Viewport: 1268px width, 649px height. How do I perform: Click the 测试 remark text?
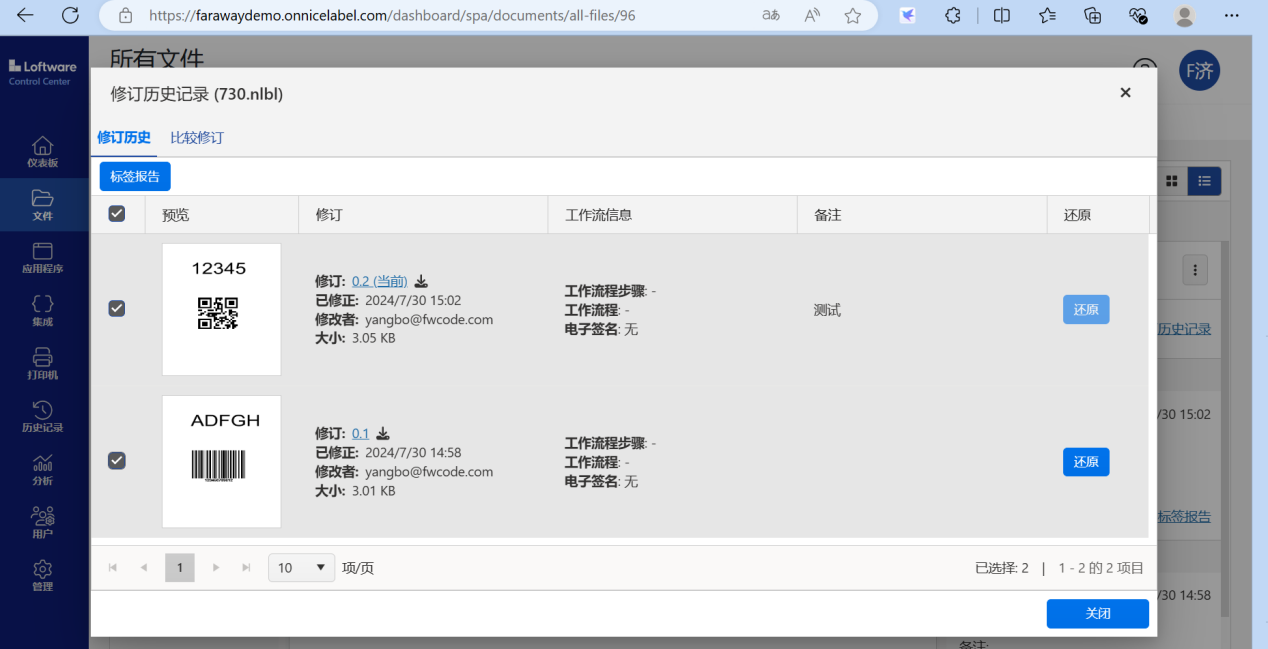click(x=827, y=310)
